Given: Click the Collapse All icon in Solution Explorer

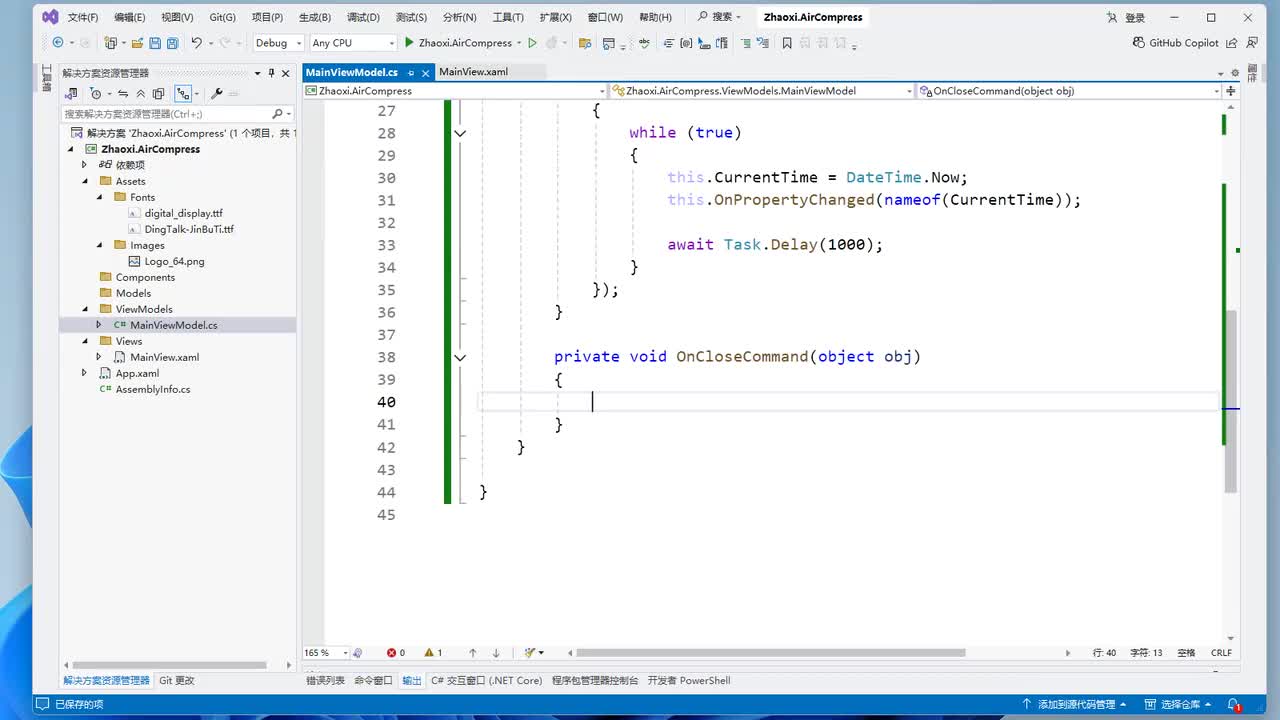Looking at the screenshot, I should click(x=141, y=94).
